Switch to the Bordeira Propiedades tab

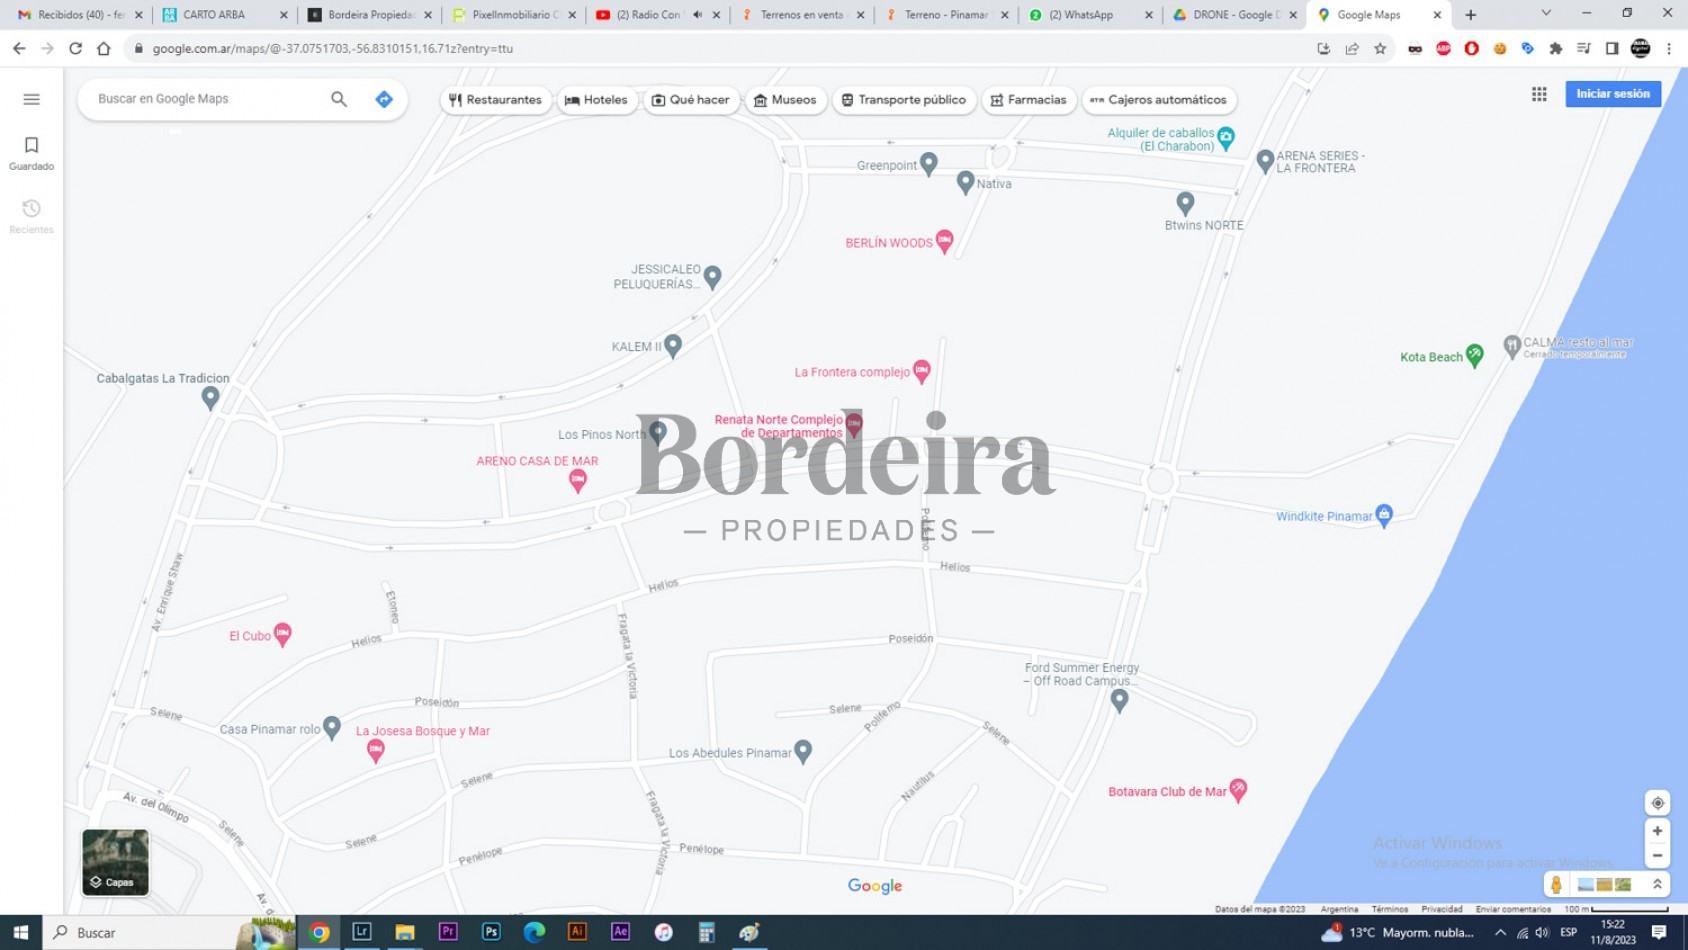pyautogui.click(x=369, y=15)
